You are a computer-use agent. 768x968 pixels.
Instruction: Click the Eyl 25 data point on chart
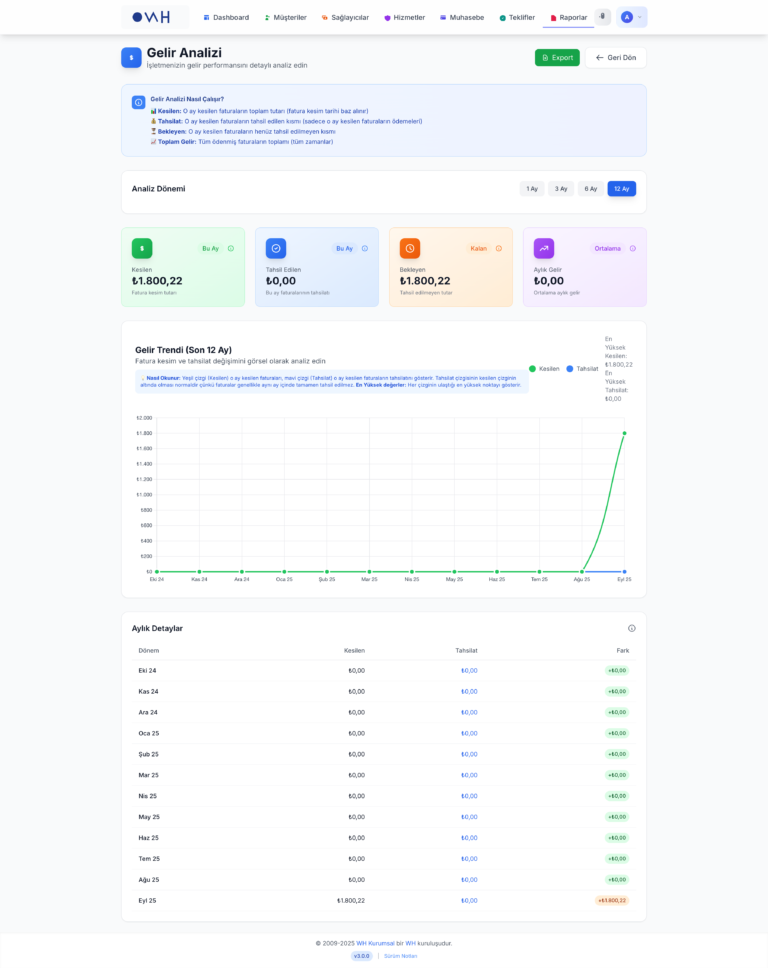click(624, 433)
